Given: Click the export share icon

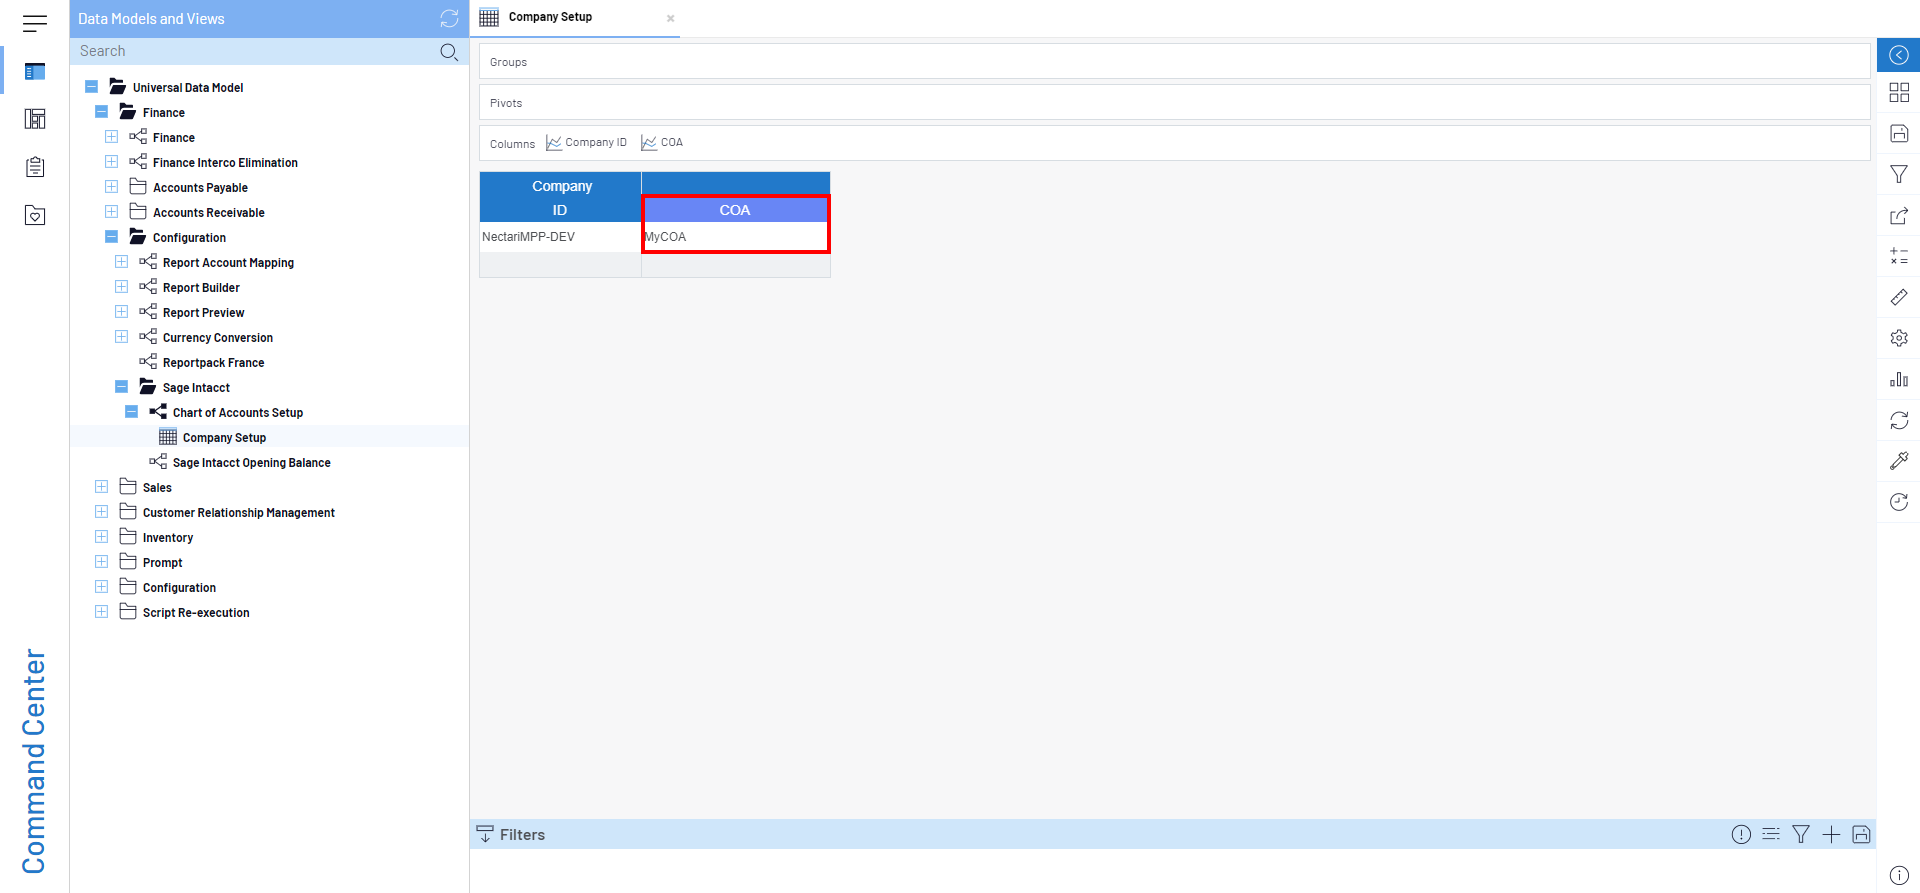Looking at the screenshot, I should [x=1898, y=216].
